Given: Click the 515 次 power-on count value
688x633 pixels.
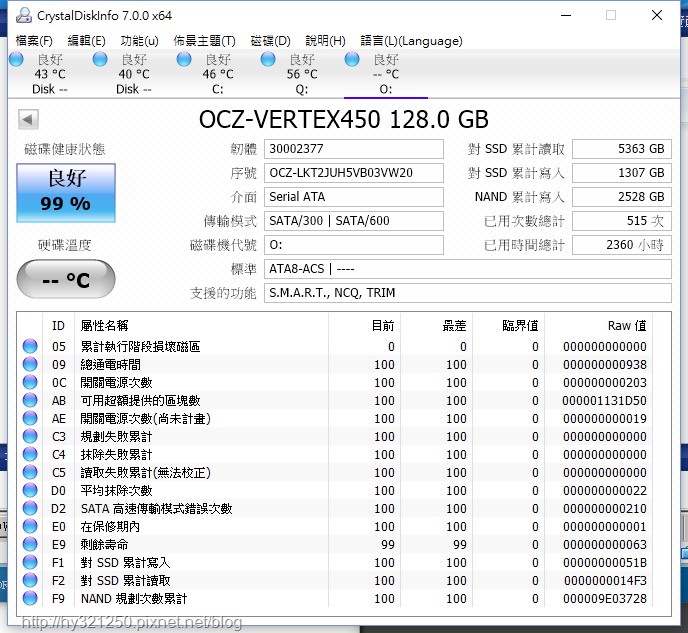Looking at the screenshot, I should tap(622, 221).
